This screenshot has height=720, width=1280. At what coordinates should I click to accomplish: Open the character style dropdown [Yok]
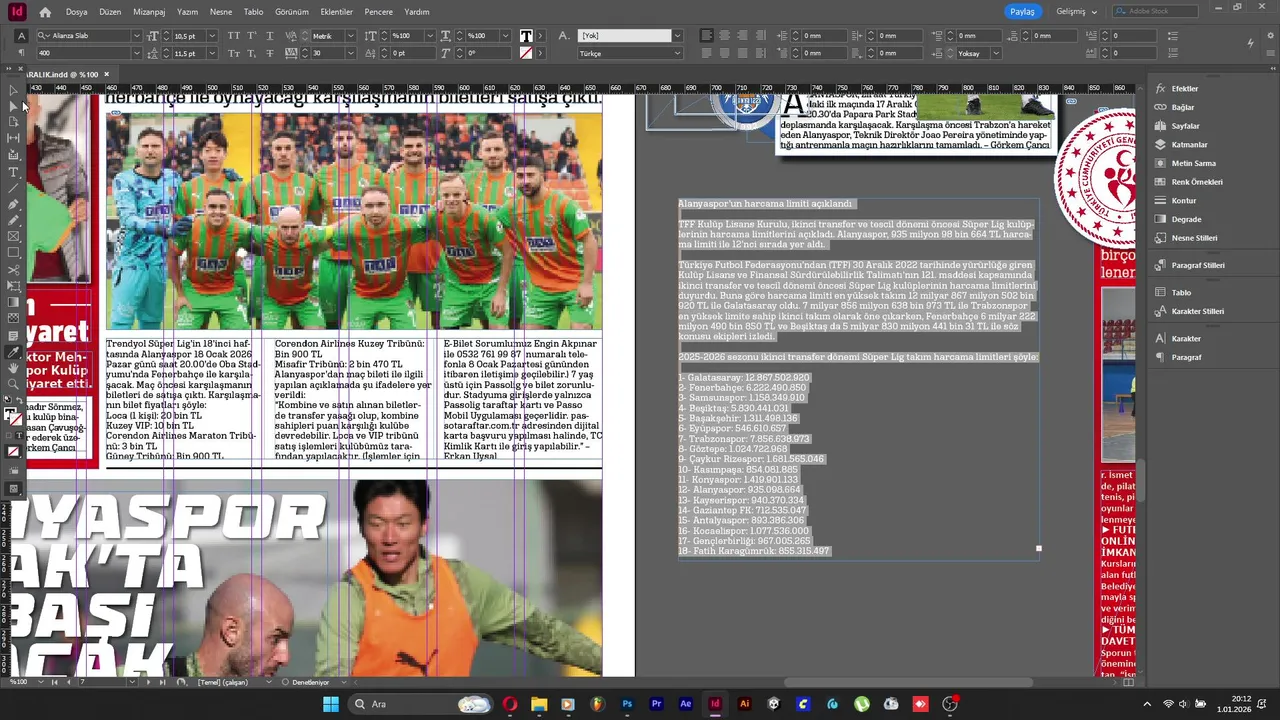click(676, 36)
